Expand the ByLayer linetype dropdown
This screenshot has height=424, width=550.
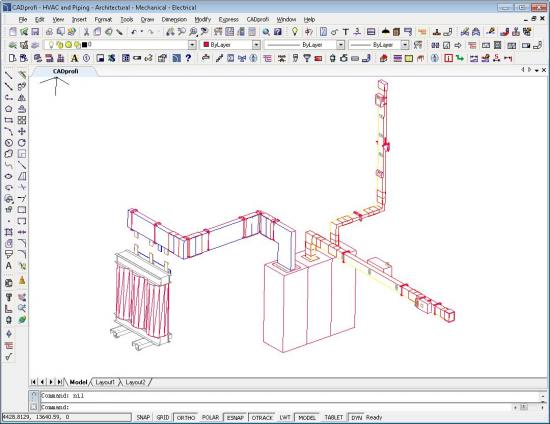[341, 45]
